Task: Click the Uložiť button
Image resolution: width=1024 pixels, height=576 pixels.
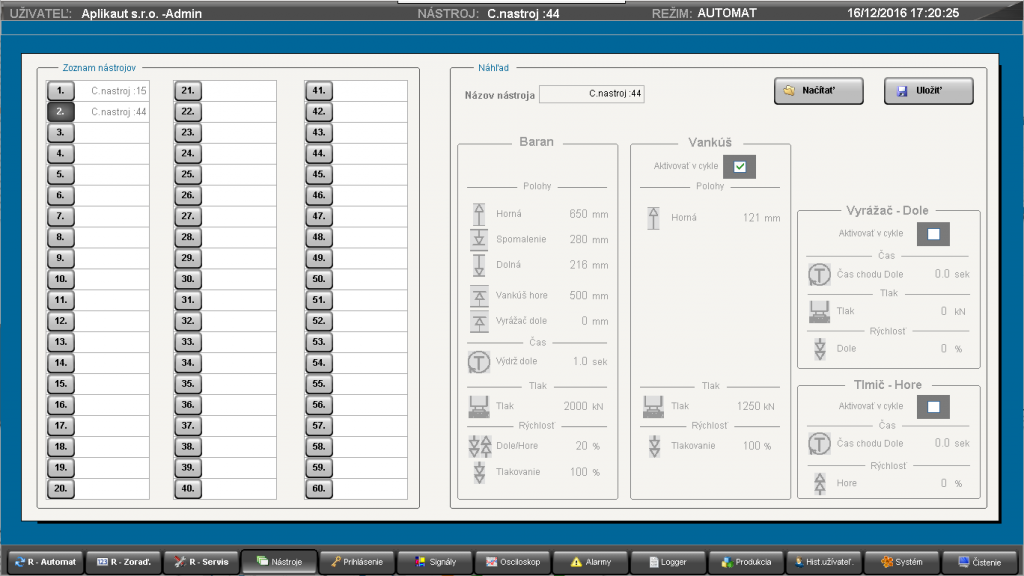Action: point(928,91)
